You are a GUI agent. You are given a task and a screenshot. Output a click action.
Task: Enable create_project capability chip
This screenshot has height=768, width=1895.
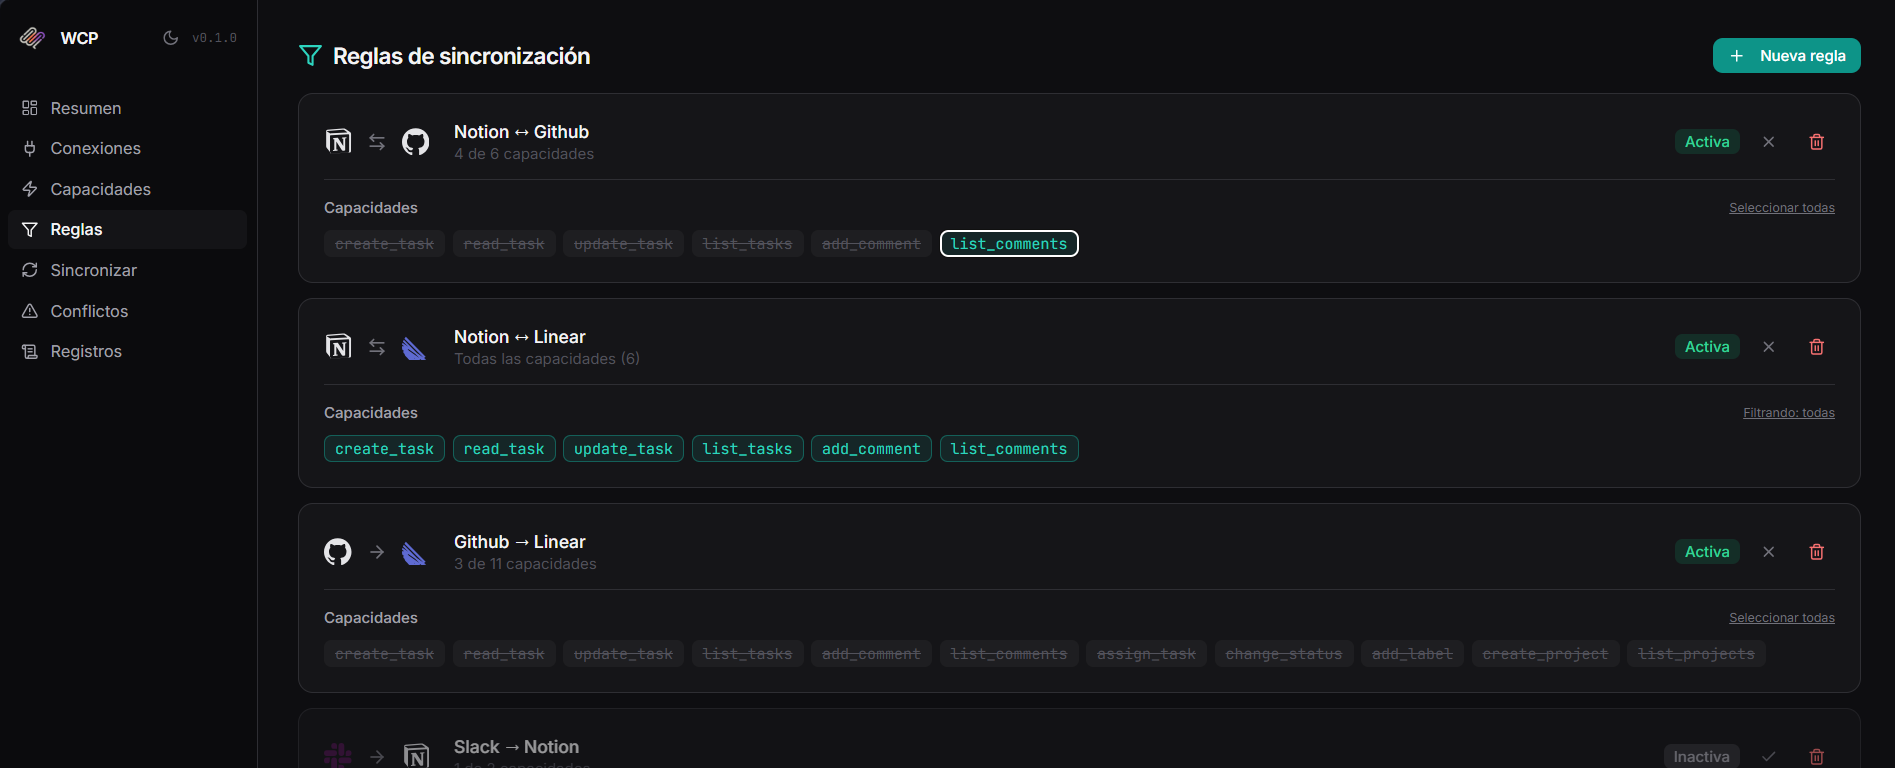(1545, 654)
